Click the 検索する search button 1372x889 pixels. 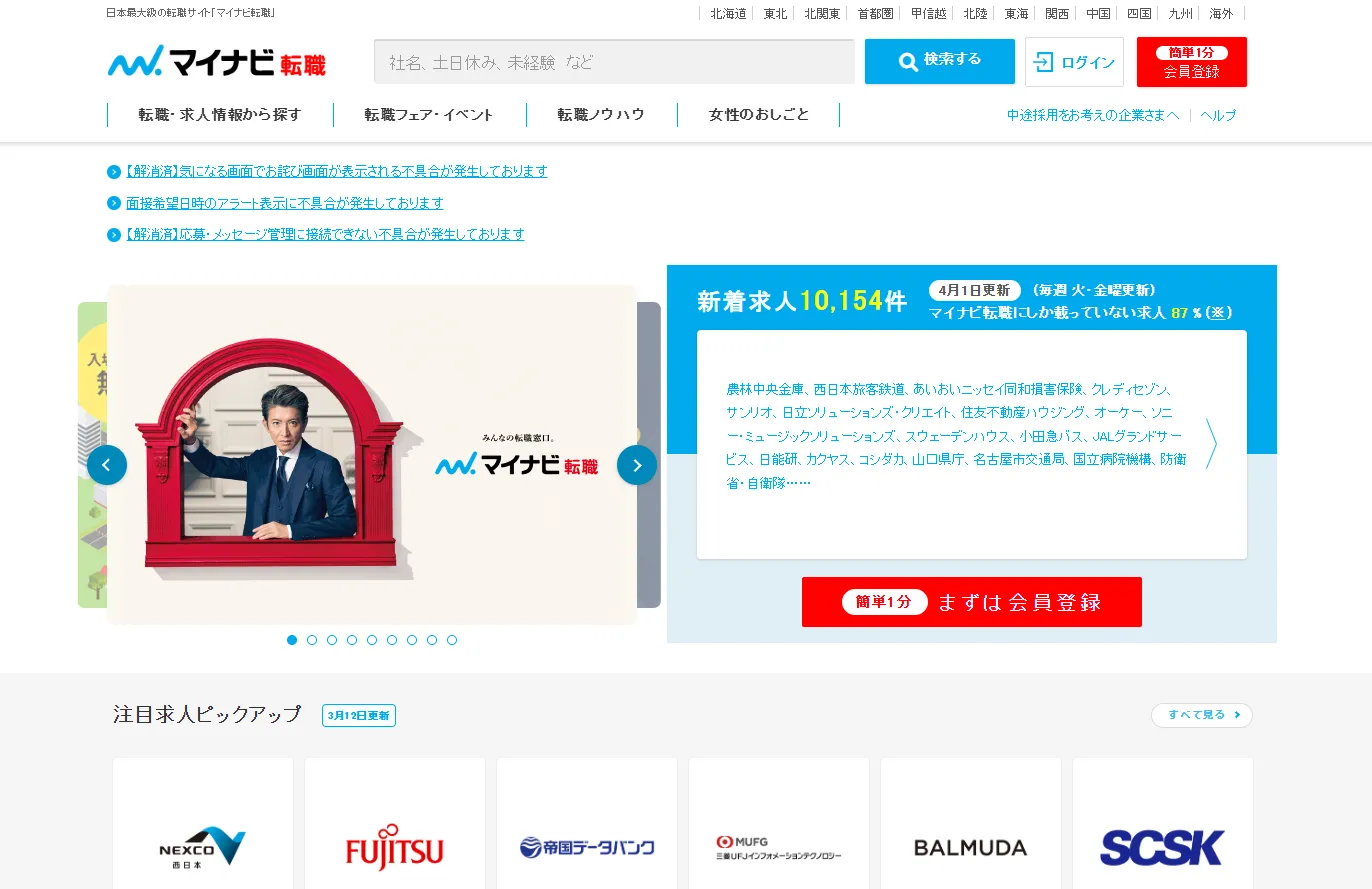pyautogui.click(x=940, y=61)
